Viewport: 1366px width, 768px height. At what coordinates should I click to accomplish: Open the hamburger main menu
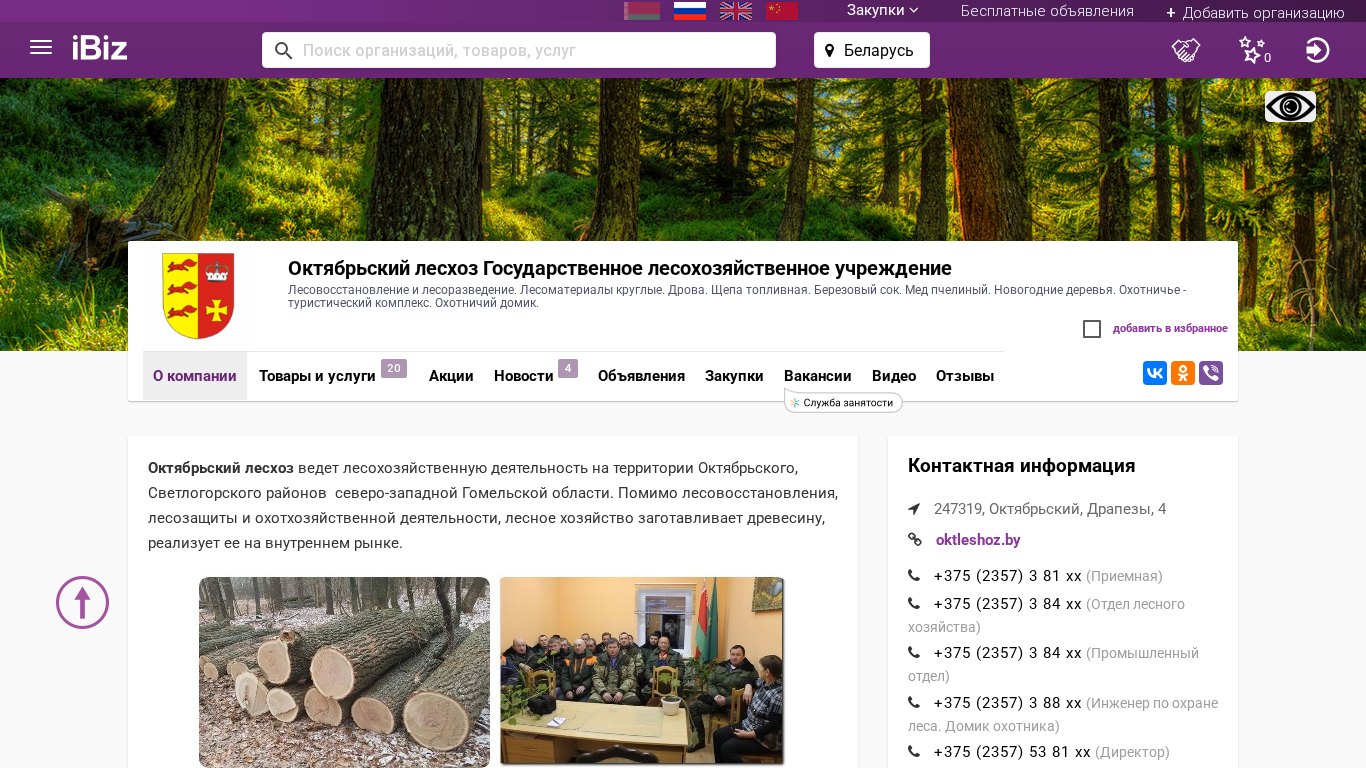click(41, 47)
